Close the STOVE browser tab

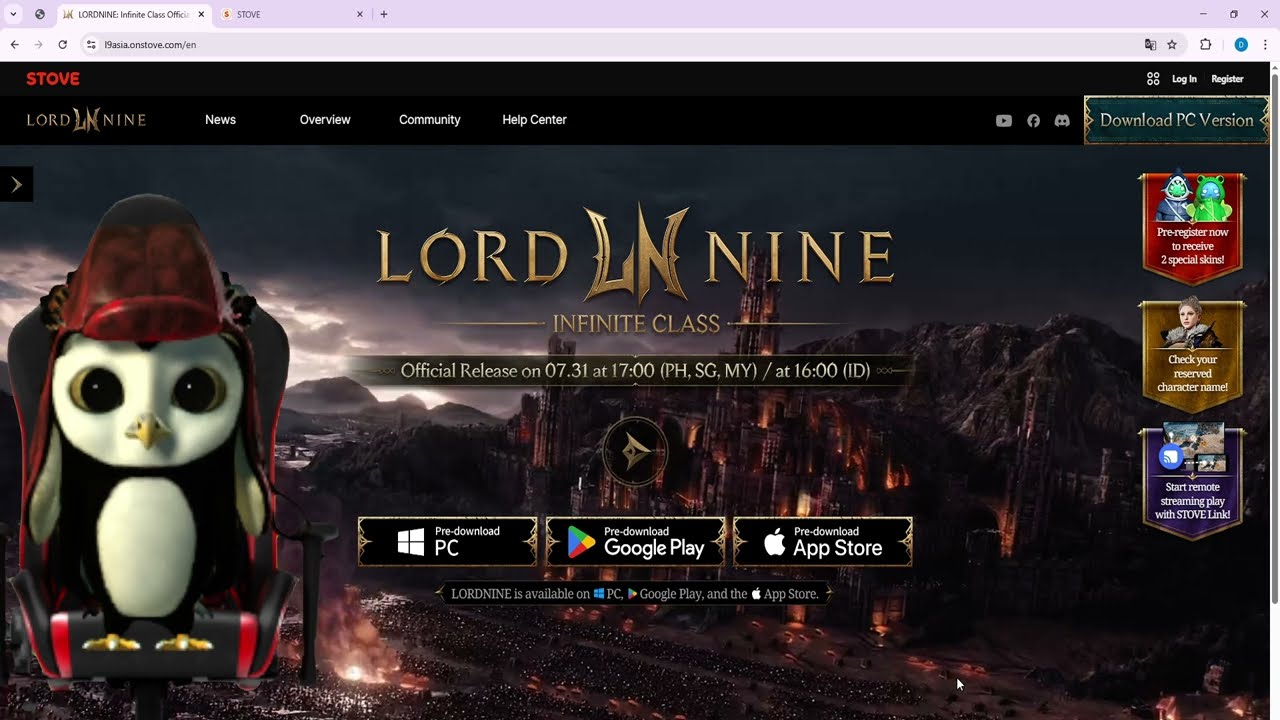pos(361,14)
